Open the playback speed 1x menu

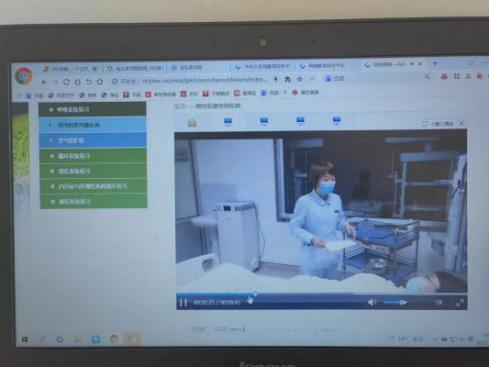pos(439,302)
